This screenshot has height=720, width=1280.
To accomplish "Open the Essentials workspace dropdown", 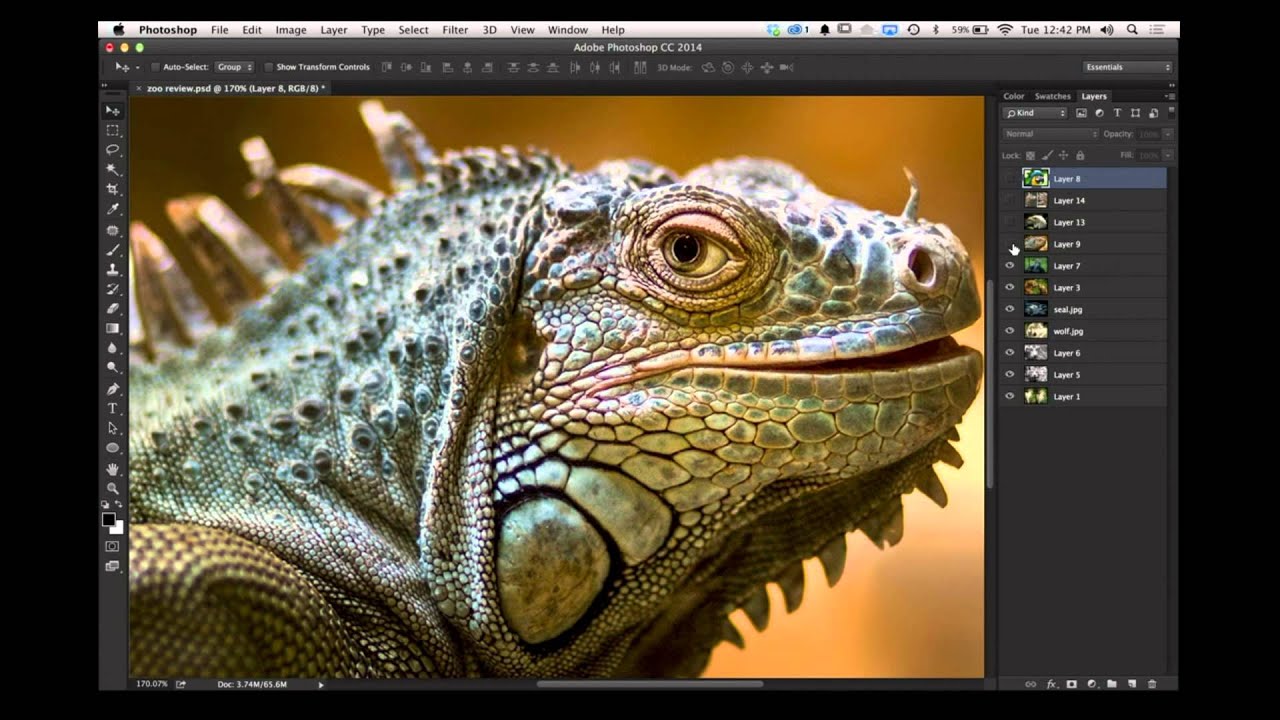I will point(1127,67).
